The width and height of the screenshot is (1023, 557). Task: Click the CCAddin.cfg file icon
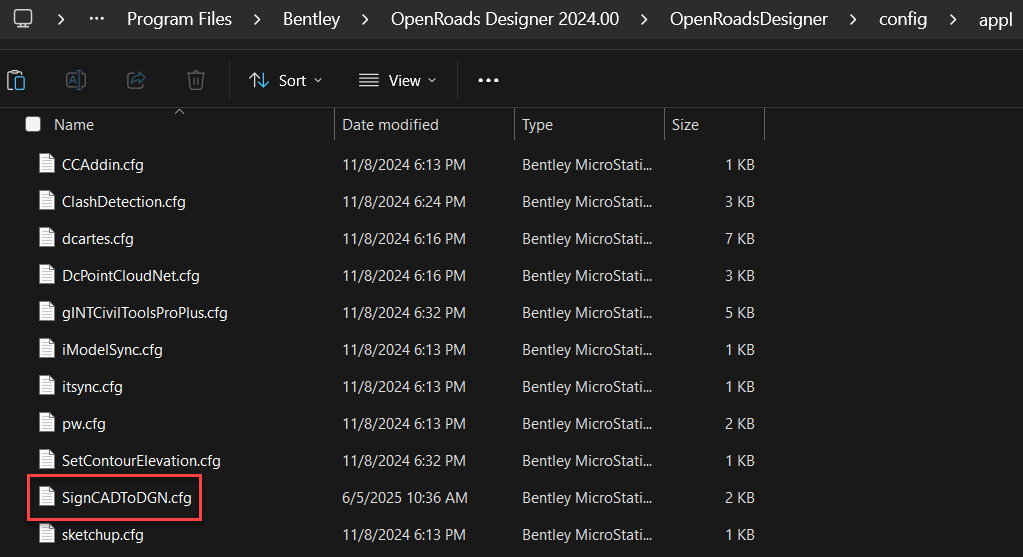pos(46,164)
